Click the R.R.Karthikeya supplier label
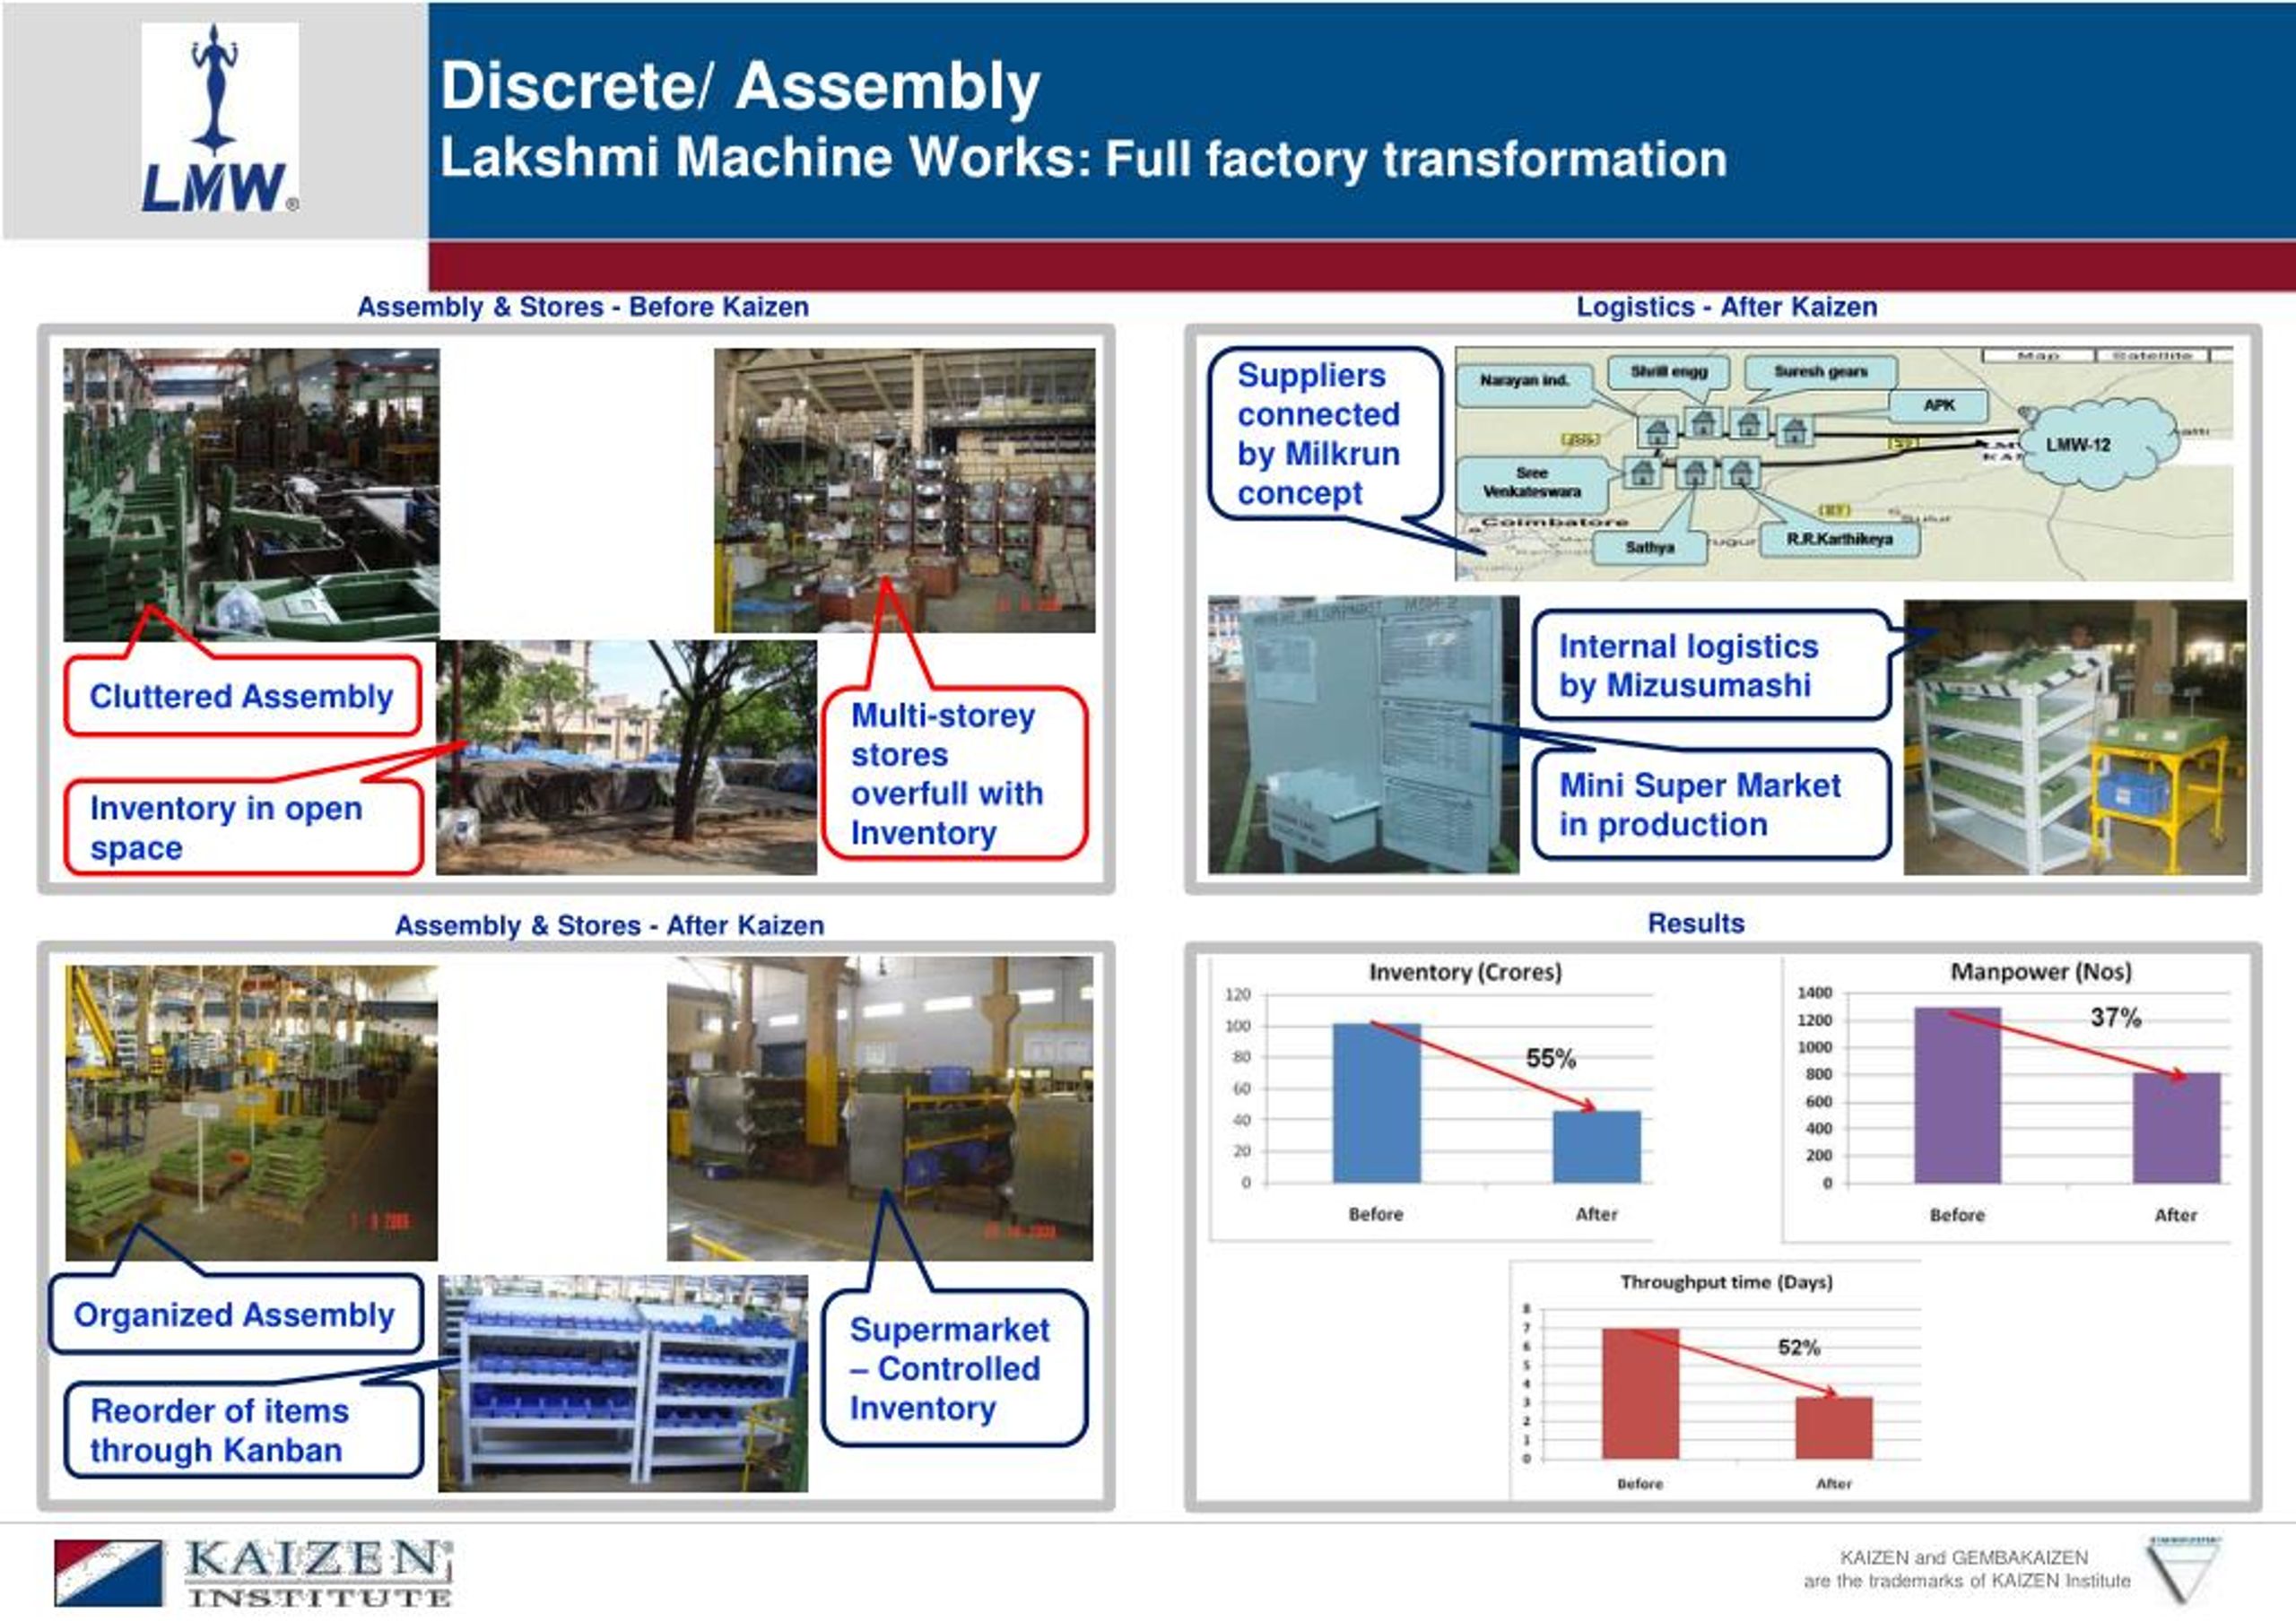This screenshot has height=1622, width=2296. coord(1840,540)
